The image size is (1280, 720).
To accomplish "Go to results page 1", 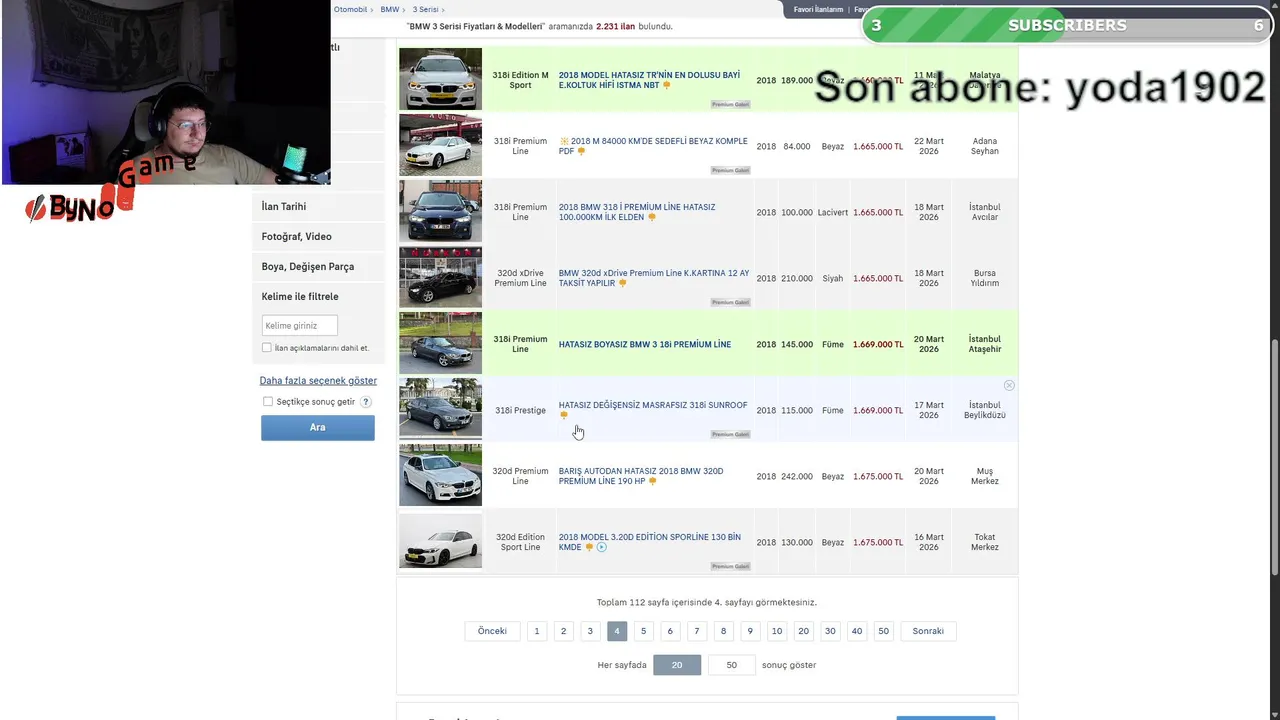I will 537,631.
